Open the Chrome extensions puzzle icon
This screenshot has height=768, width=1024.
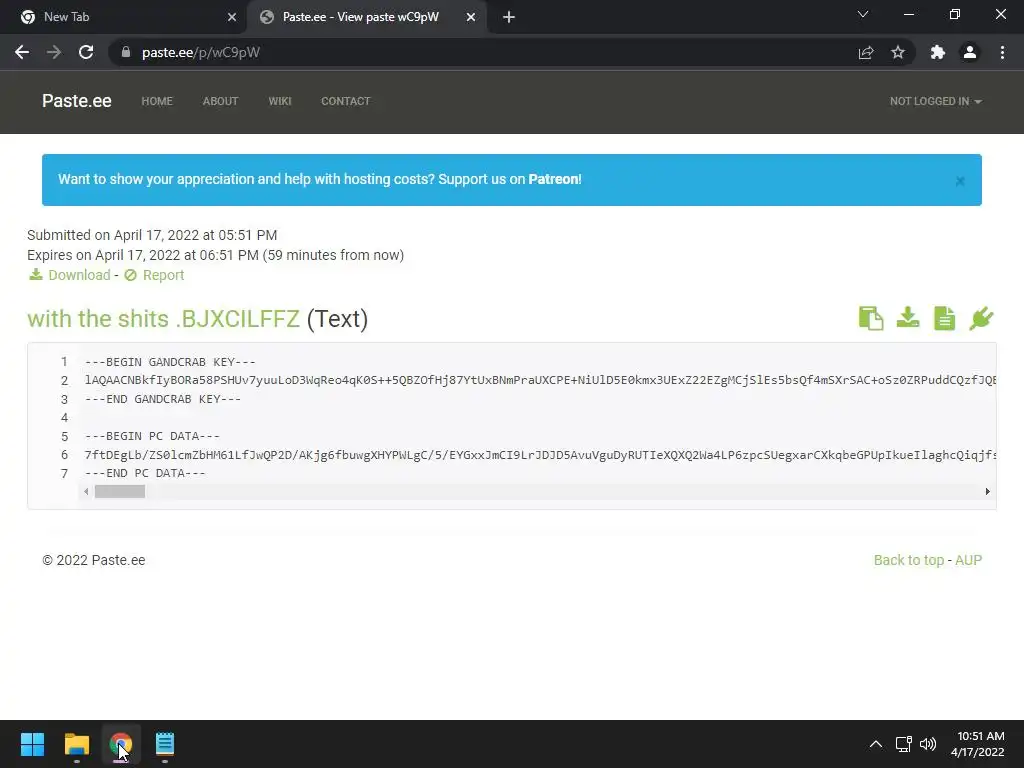point(938,52)
